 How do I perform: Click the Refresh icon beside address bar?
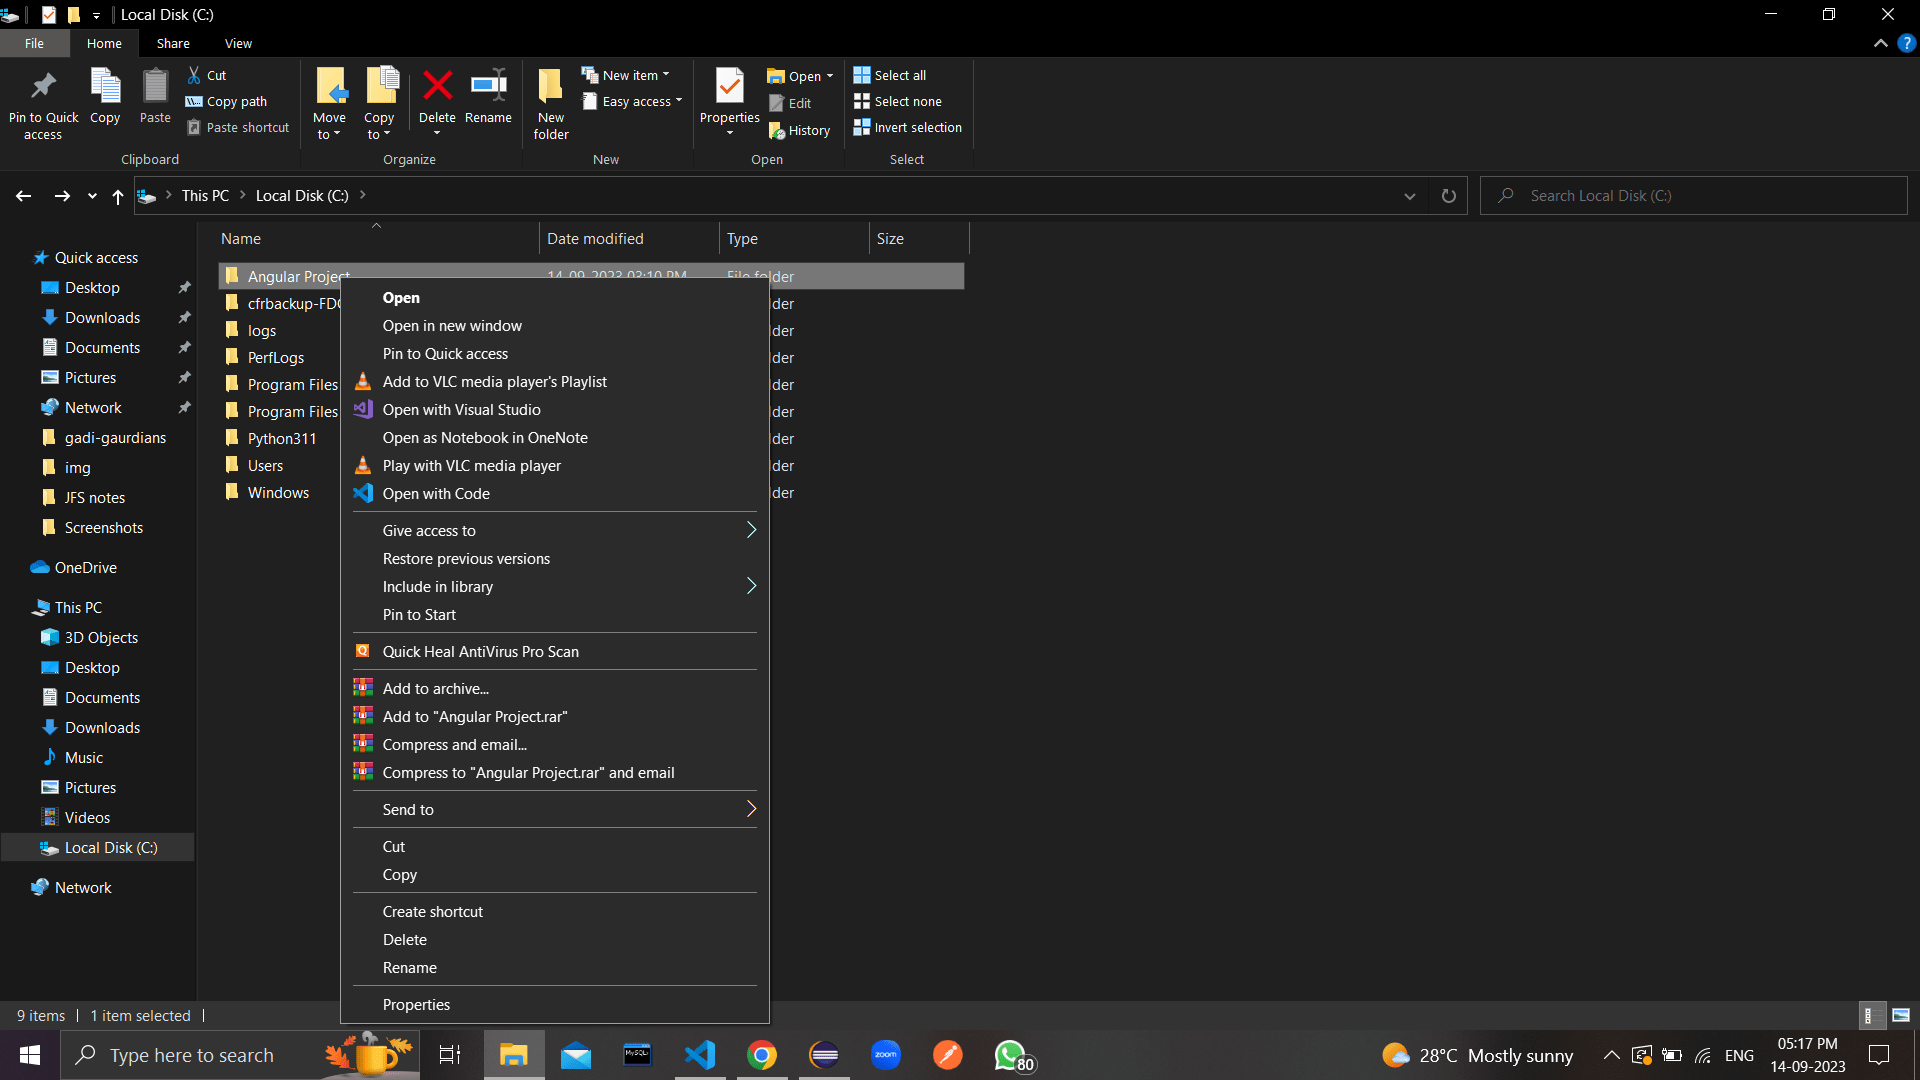1448,196
